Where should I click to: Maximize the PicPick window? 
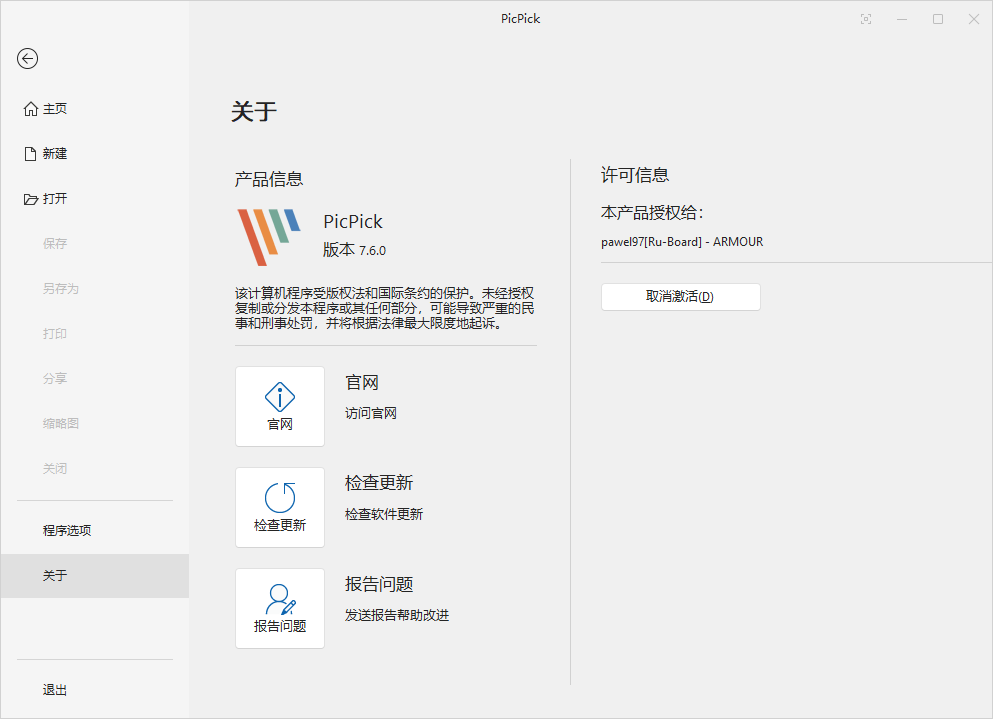938,19
